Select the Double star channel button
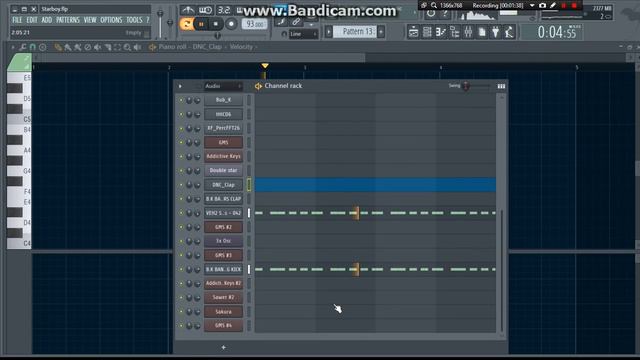Viewport: 640px width, 360px height. coord(223,171)
